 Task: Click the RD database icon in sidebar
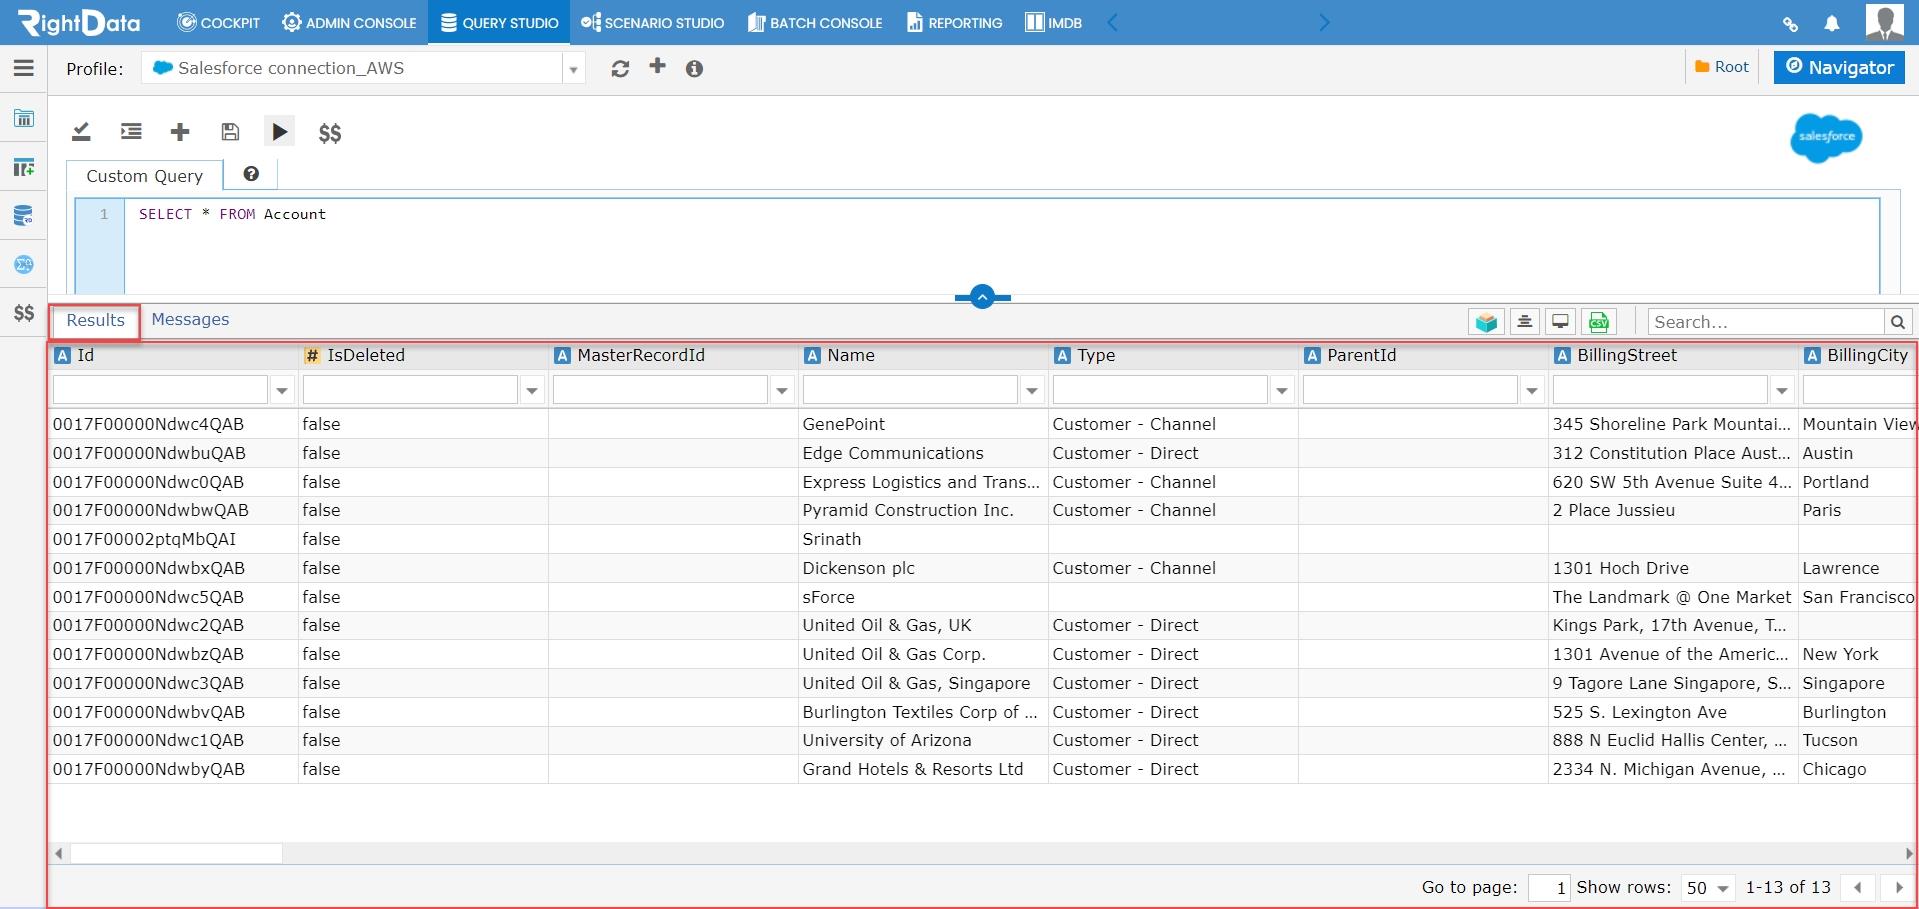23,215
